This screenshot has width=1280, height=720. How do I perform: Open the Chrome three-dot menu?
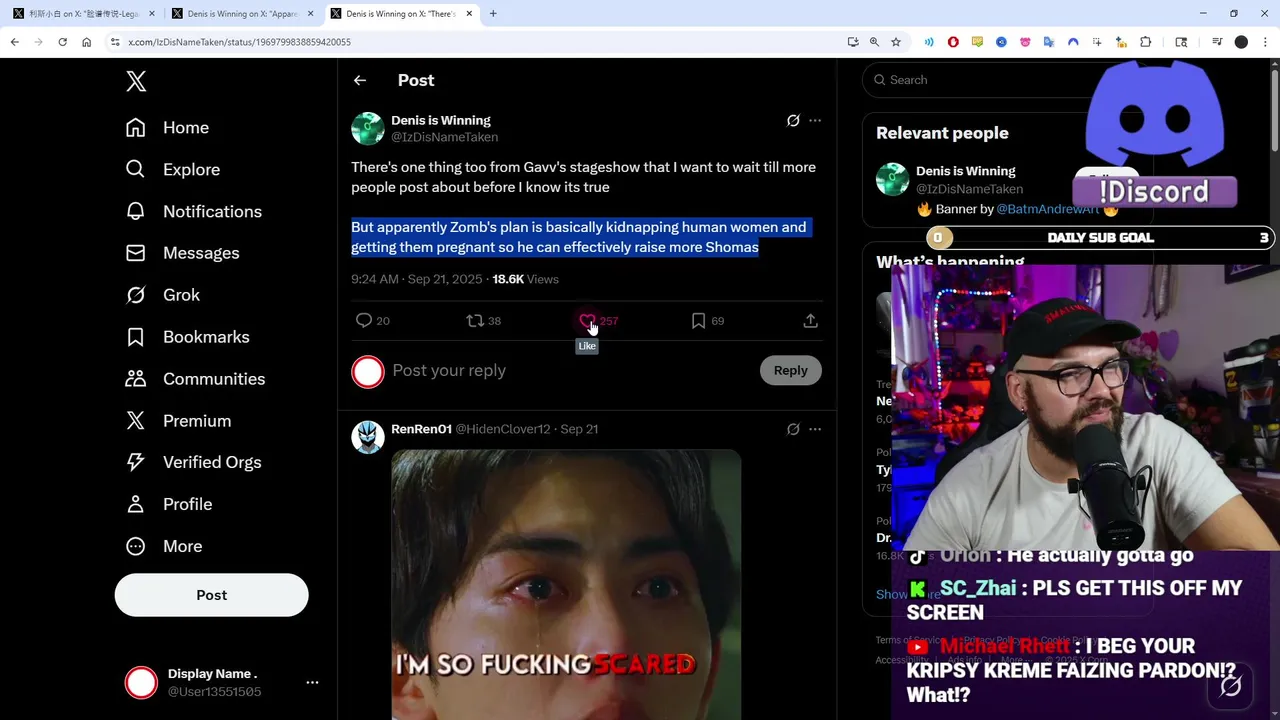1265,42
